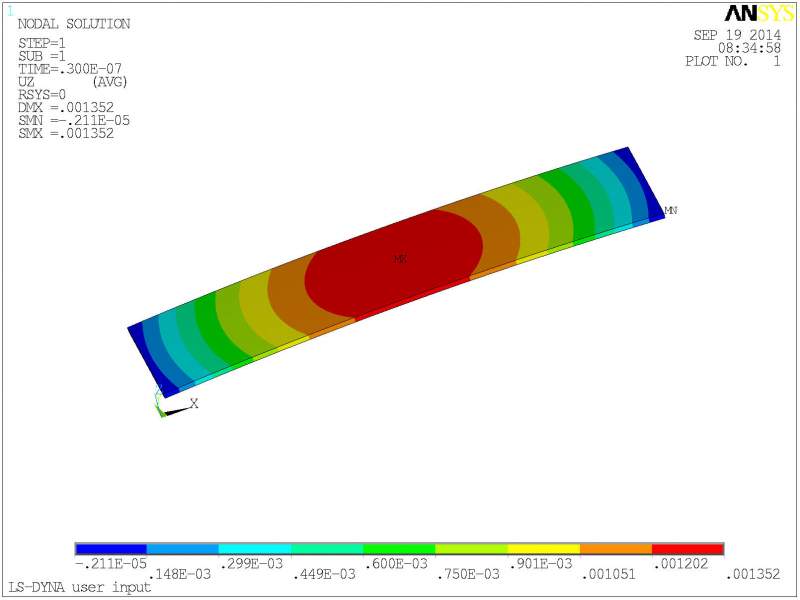This screenshot has height=600, width=800.
Task: Click the orange legend color band
Action: pos(616,549)
